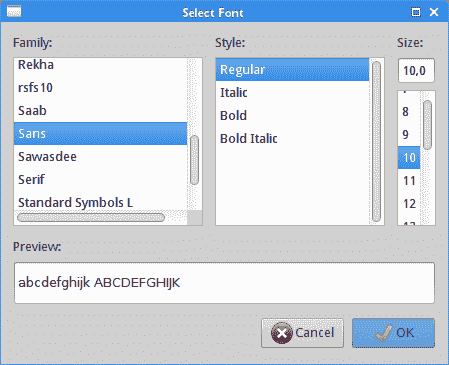Screen dimensions: 449x365
Task: Choose size 11 from the list
Action: tap(409, 181)
